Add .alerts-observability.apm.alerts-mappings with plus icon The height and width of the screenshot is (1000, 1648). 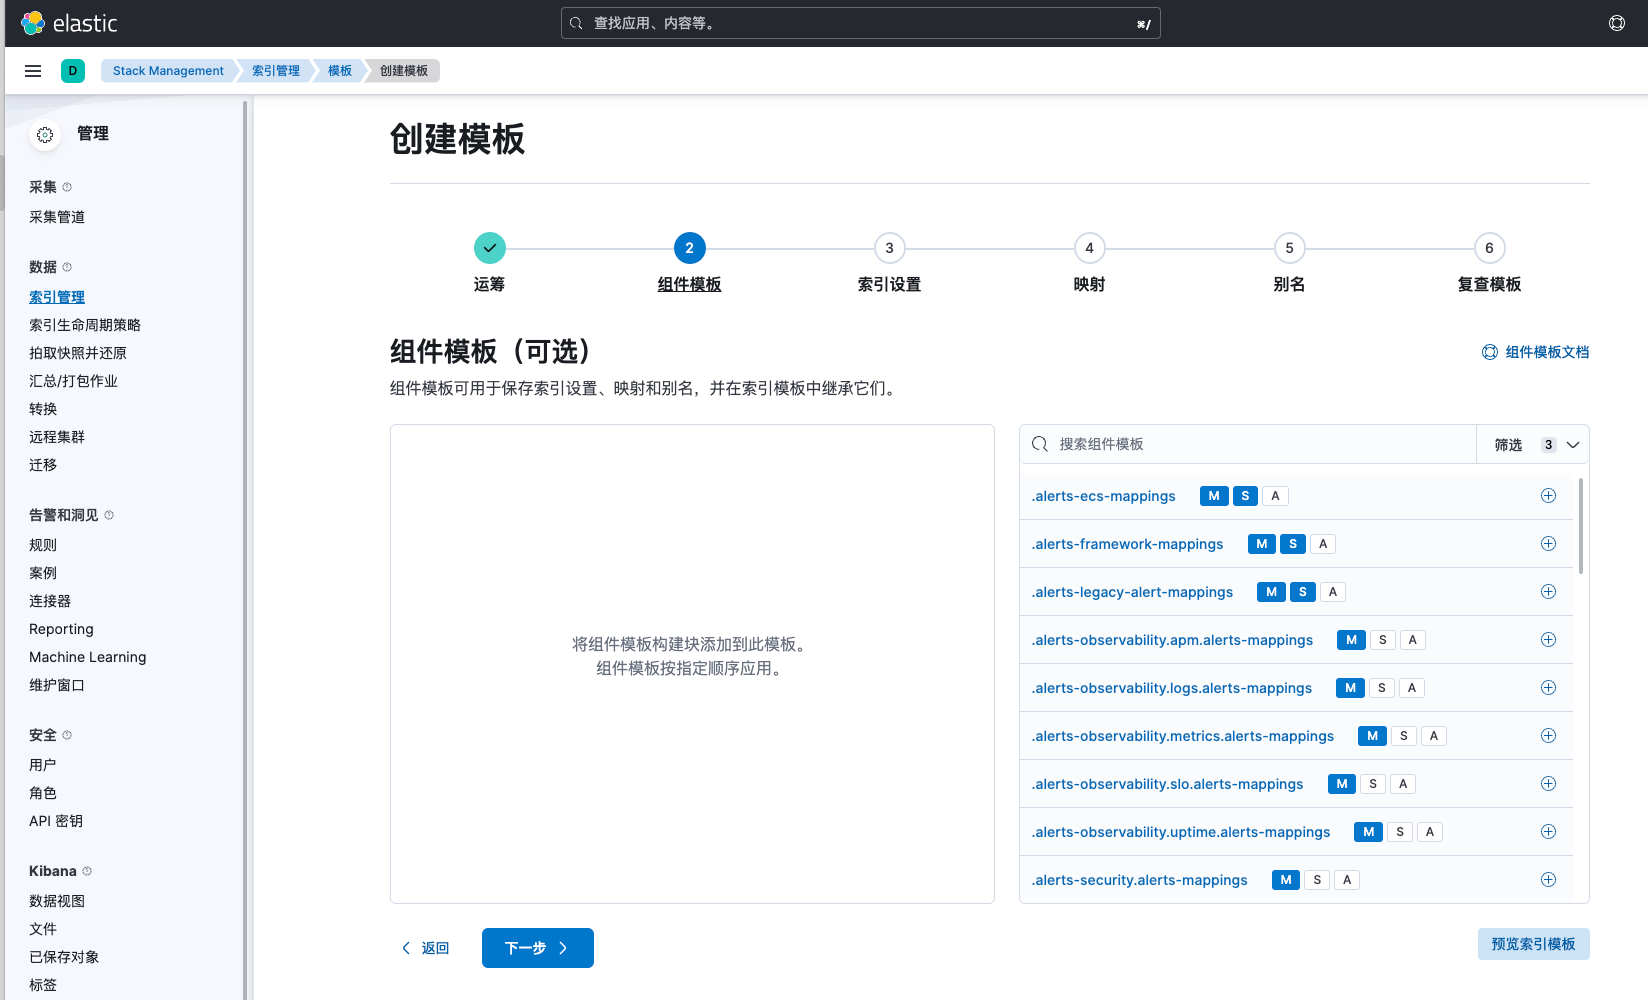pyautogui.click(x=1548, y=640)
